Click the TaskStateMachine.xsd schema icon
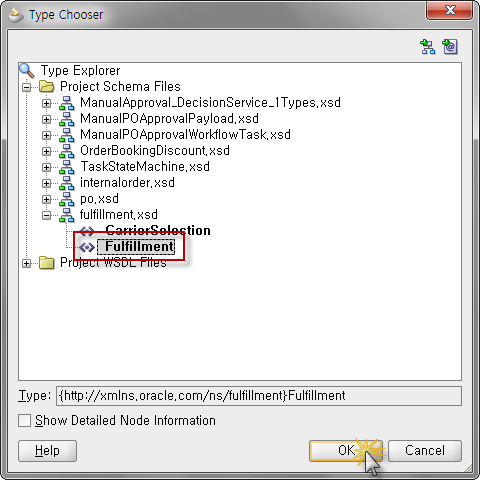480x480 pixels. [x=67, y=167]
